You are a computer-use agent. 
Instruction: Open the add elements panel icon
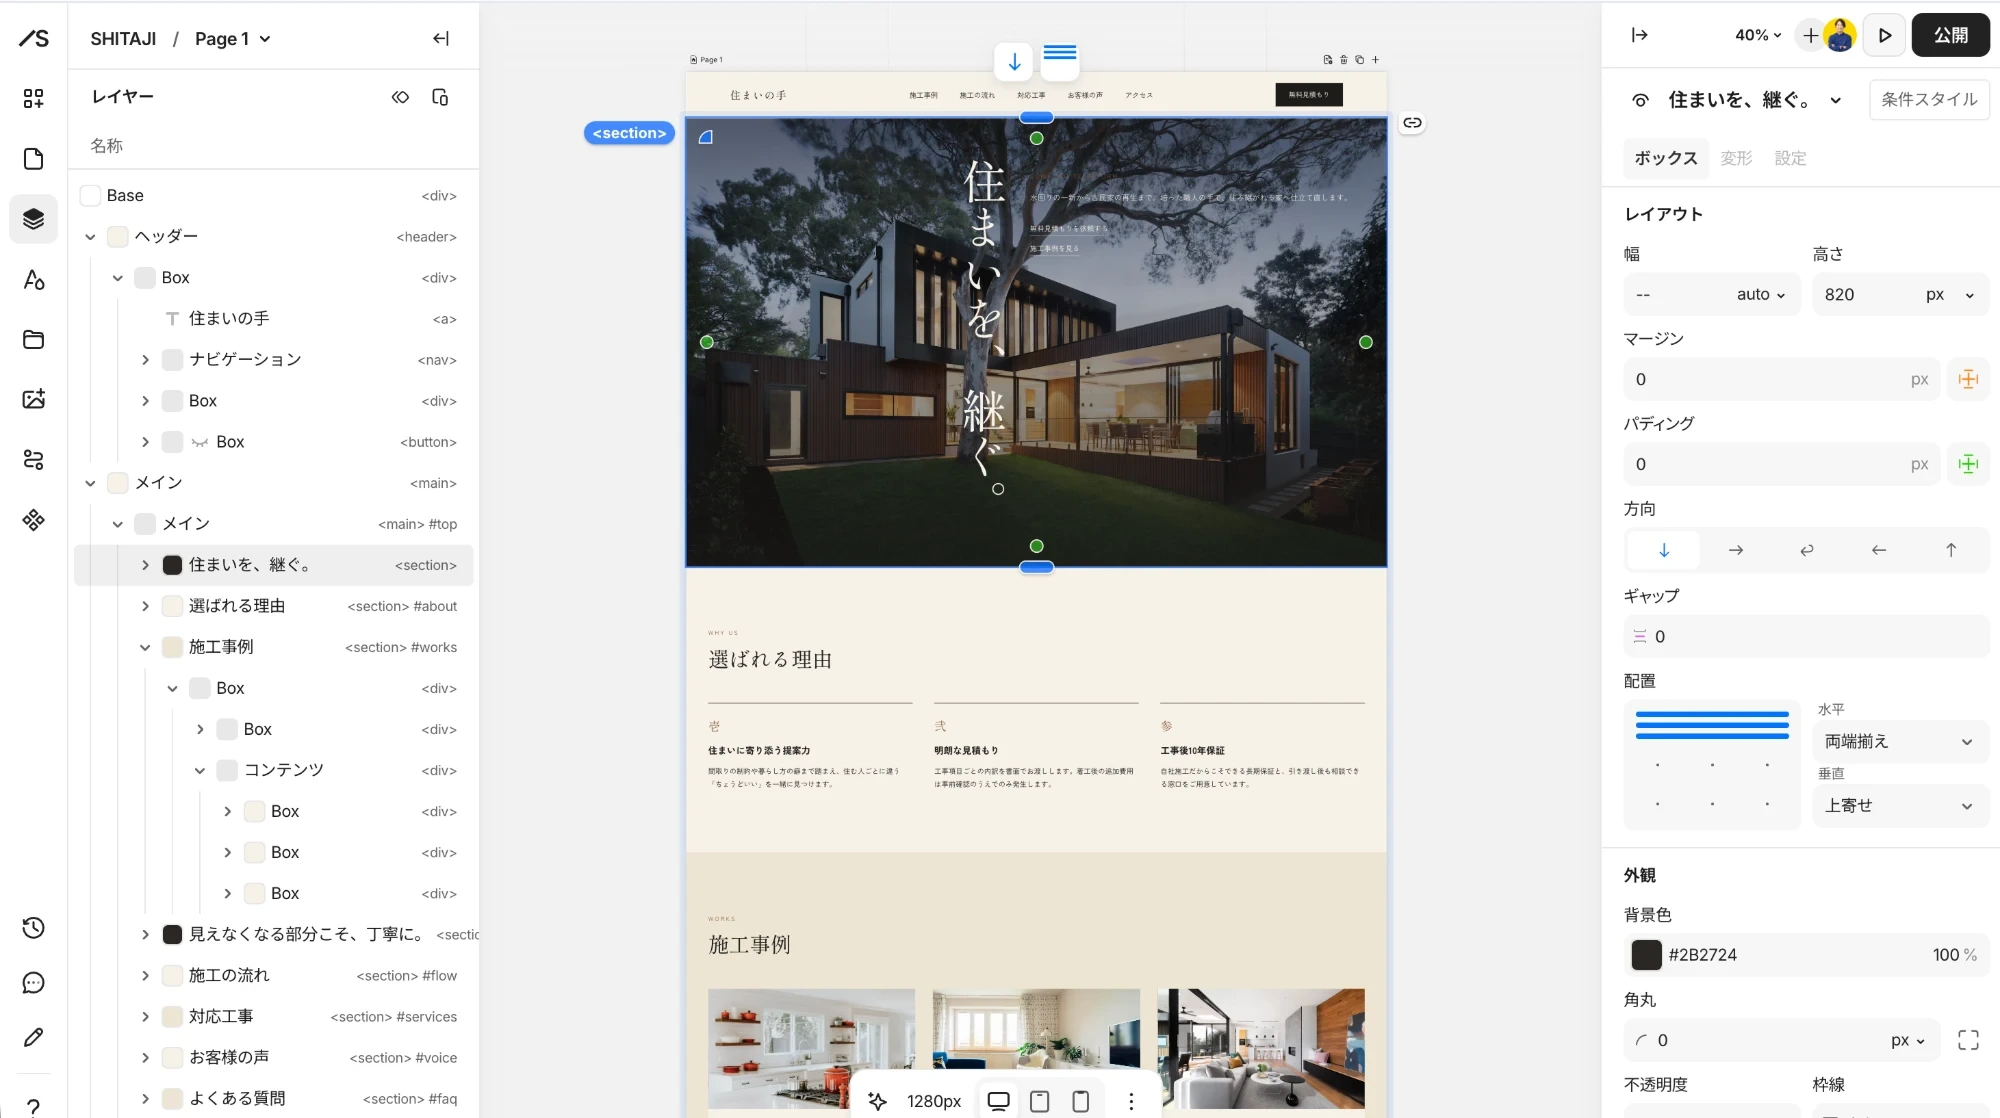click(x=33, y=98)
